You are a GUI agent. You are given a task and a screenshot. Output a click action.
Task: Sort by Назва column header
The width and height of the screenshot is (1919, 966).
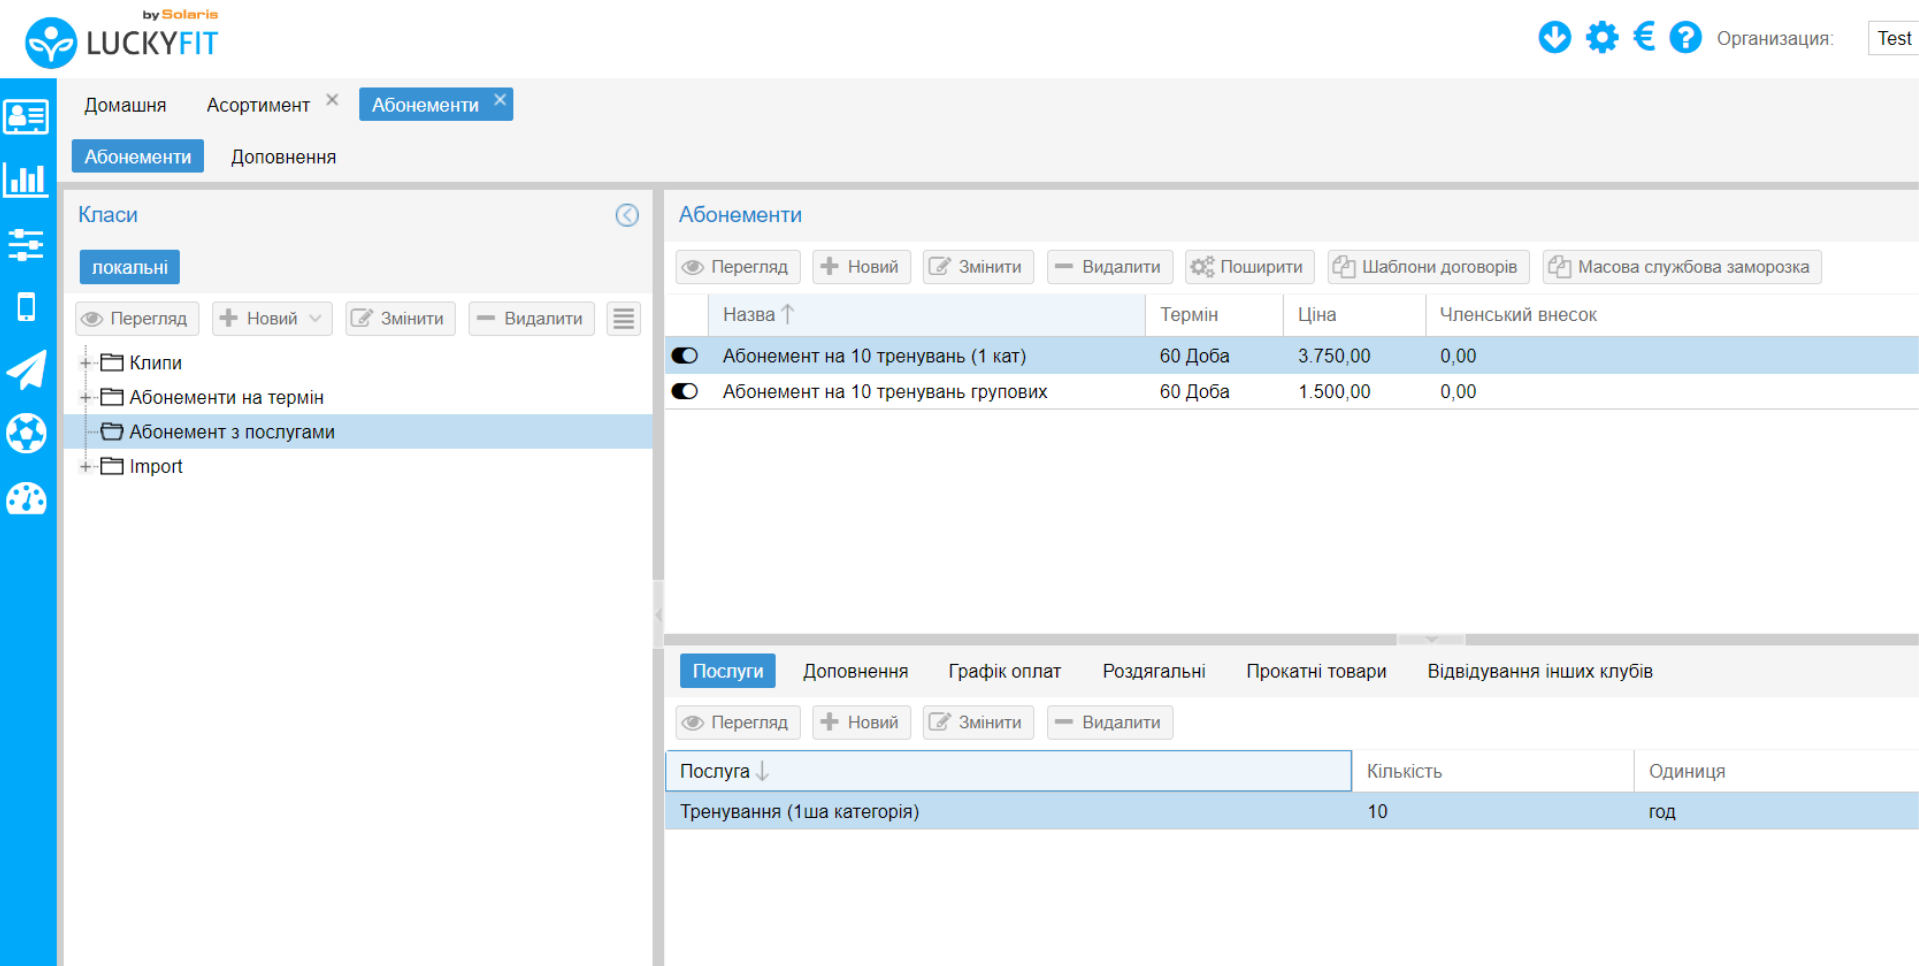point(926,314)
